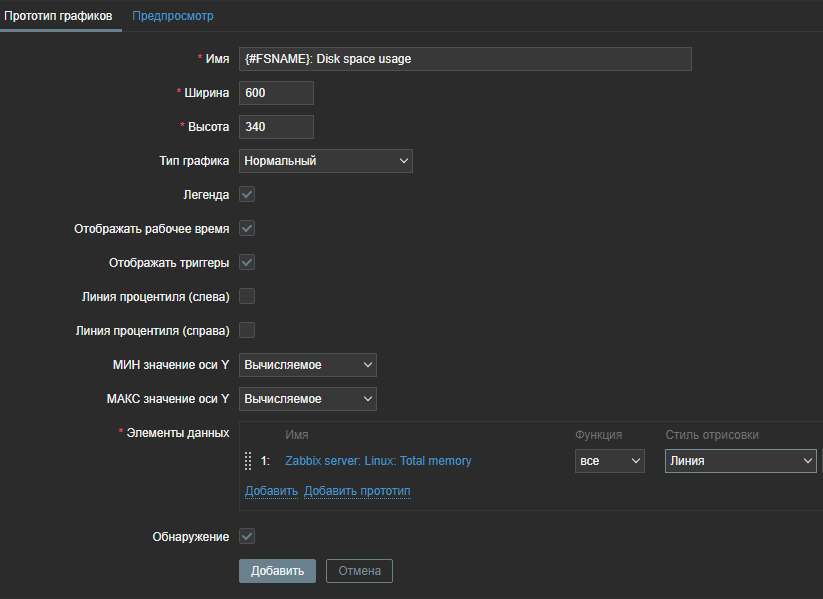Toggle the Легенда checkbox
The height and width of the screenshot is (599, 823).
point(247,194)
